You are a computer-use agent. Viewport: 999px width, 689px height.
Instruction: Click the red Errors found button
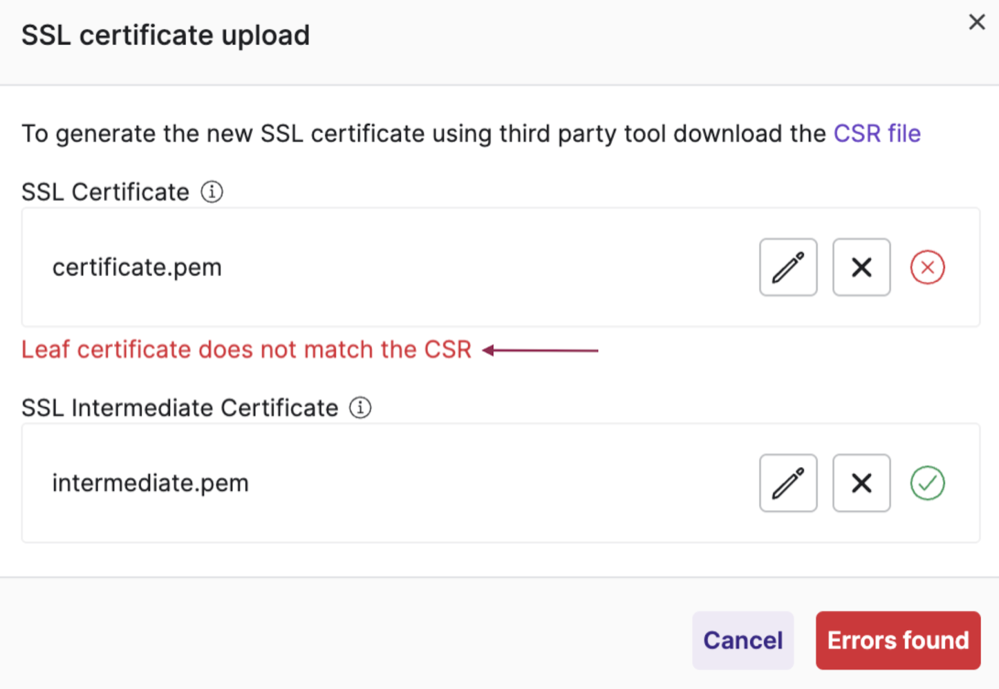coord(898,640)
